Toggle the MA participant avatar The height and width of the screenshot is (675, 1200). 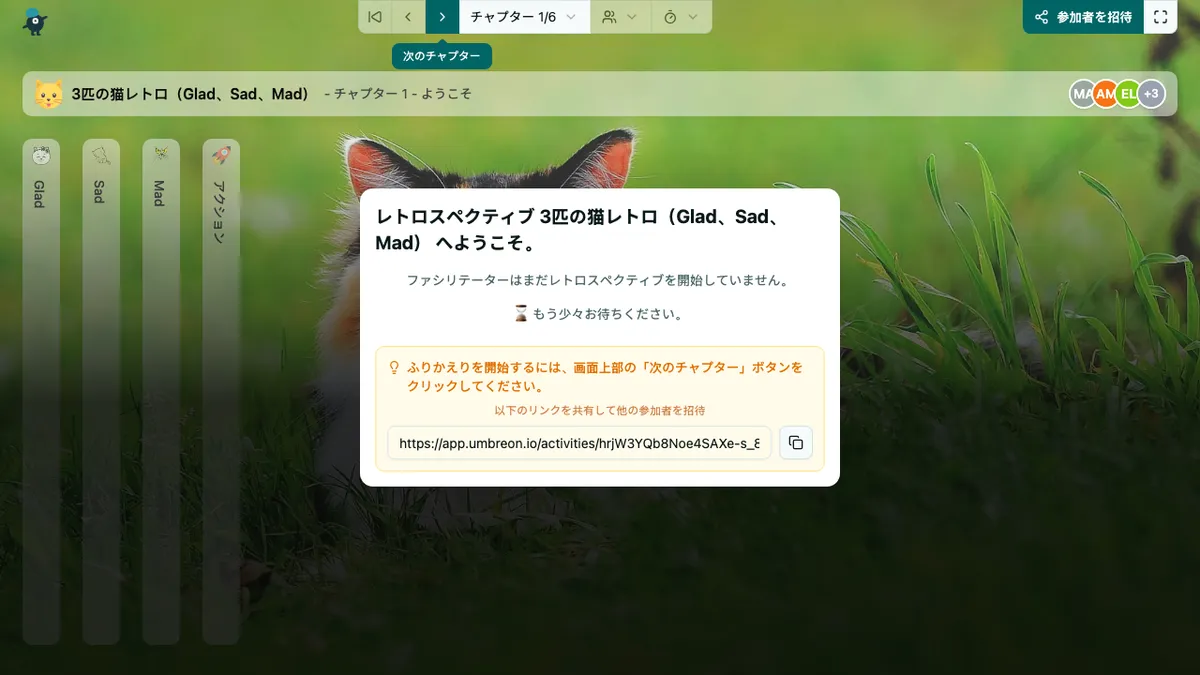(1082, 93)
